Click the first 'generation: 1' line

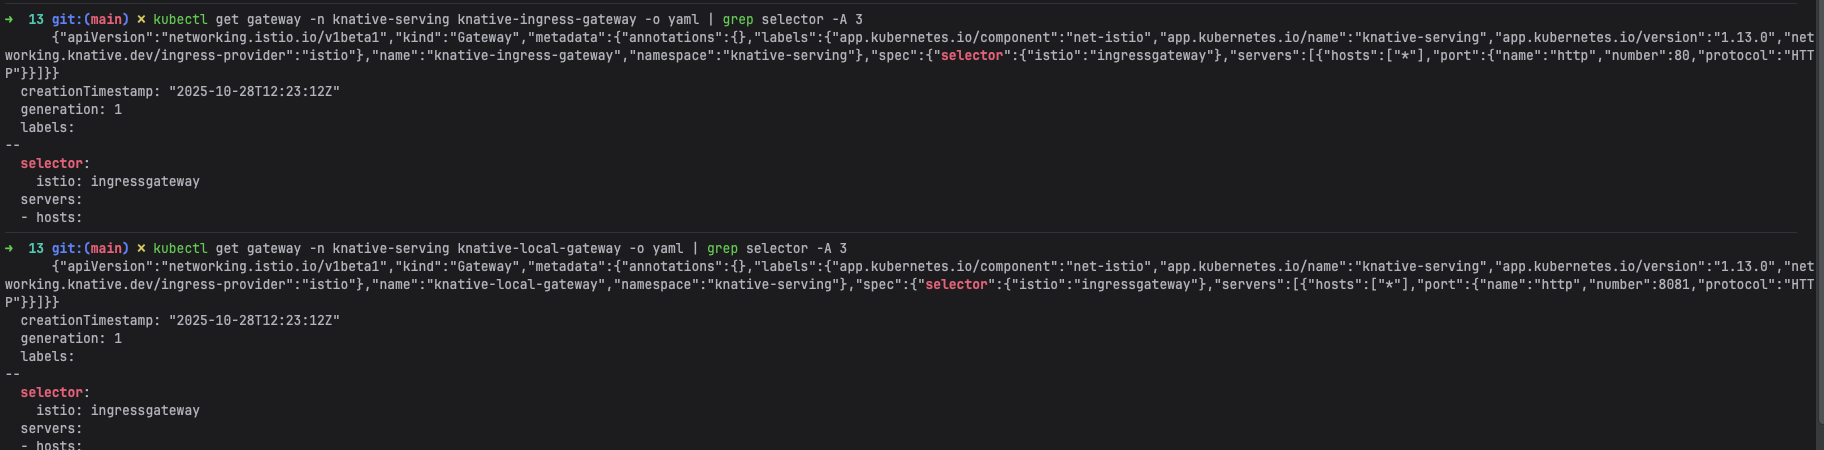[71, 109]
